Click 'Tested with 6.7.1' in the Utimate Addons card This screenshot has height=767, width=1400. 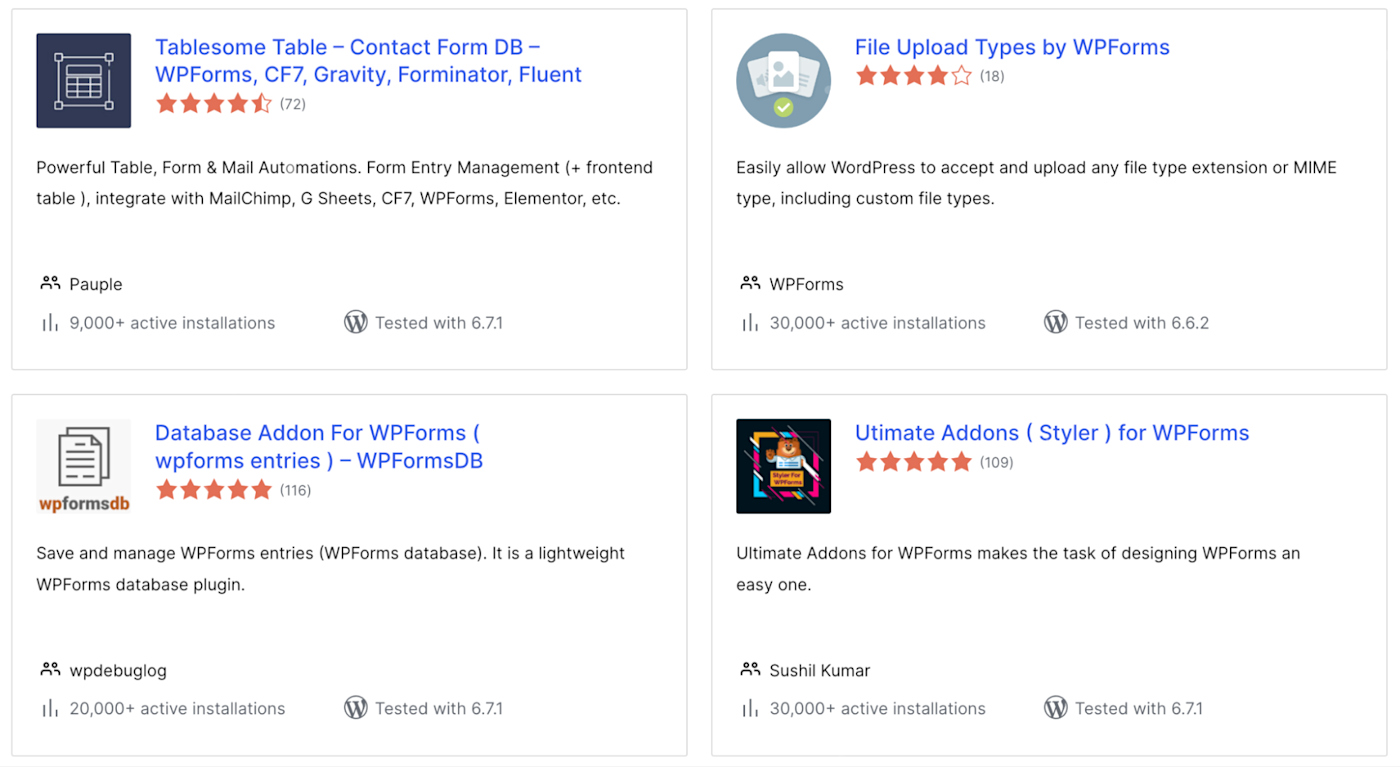(1139, 709)
